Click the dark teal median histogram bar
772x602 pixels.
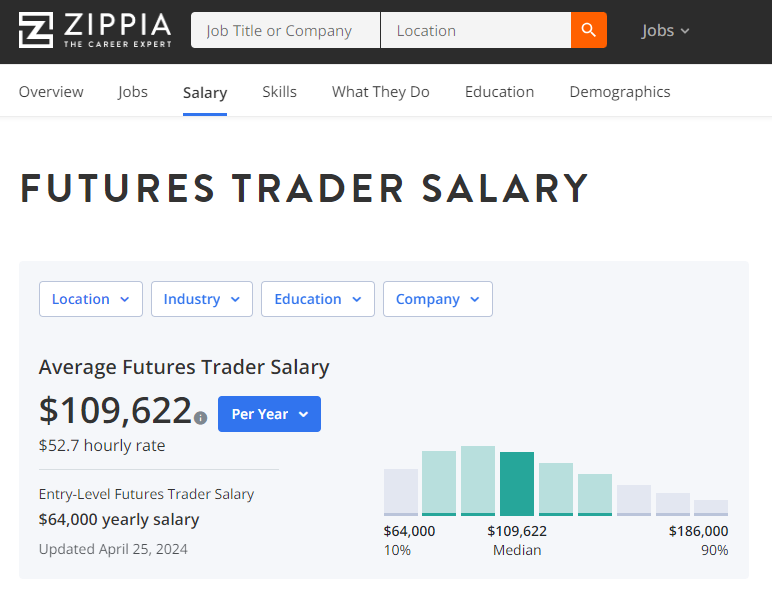pyautogui.click(x=517, y=484)
